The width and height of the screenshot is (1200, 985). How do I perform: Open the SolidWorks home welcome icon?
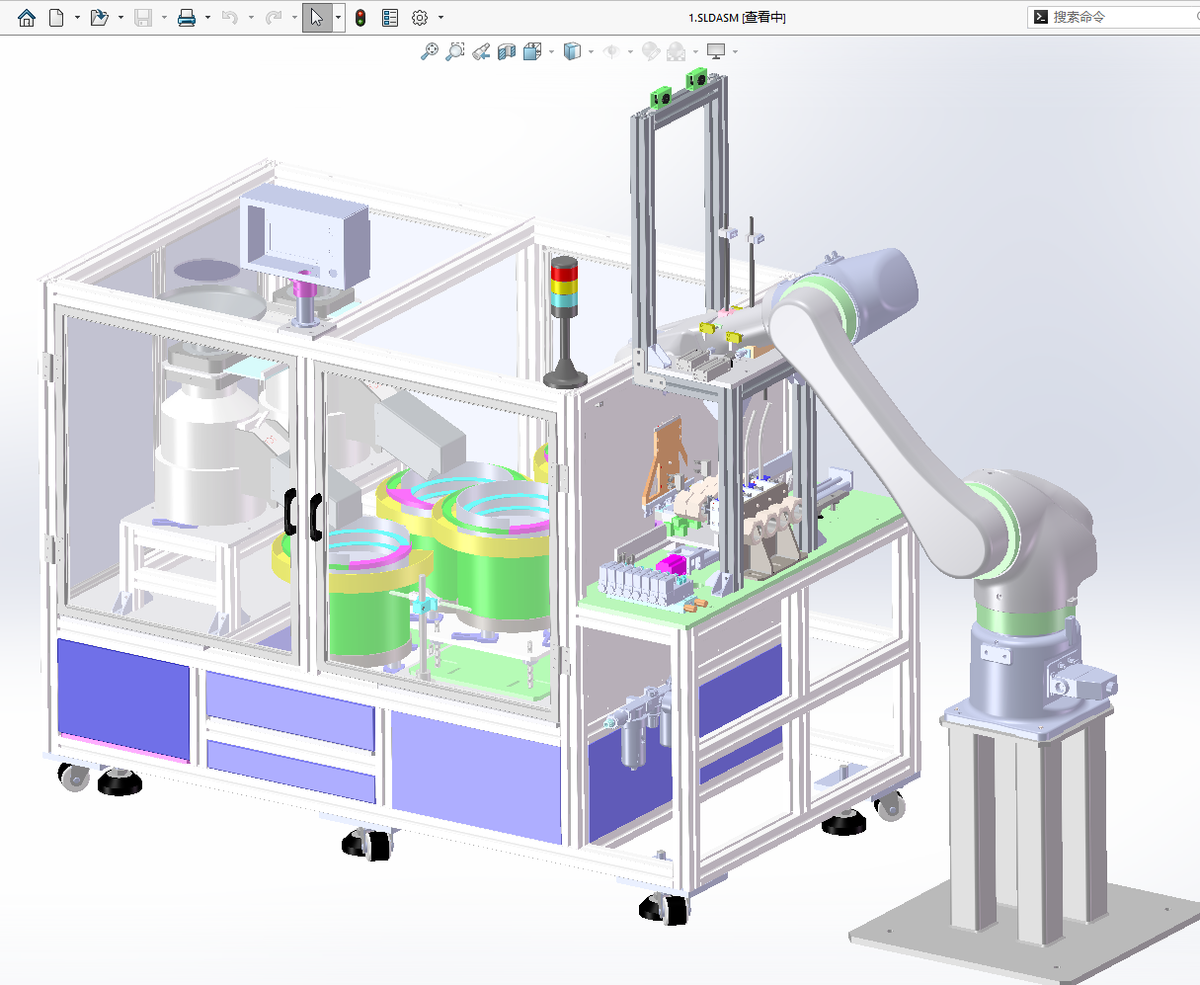coord(26,17)
